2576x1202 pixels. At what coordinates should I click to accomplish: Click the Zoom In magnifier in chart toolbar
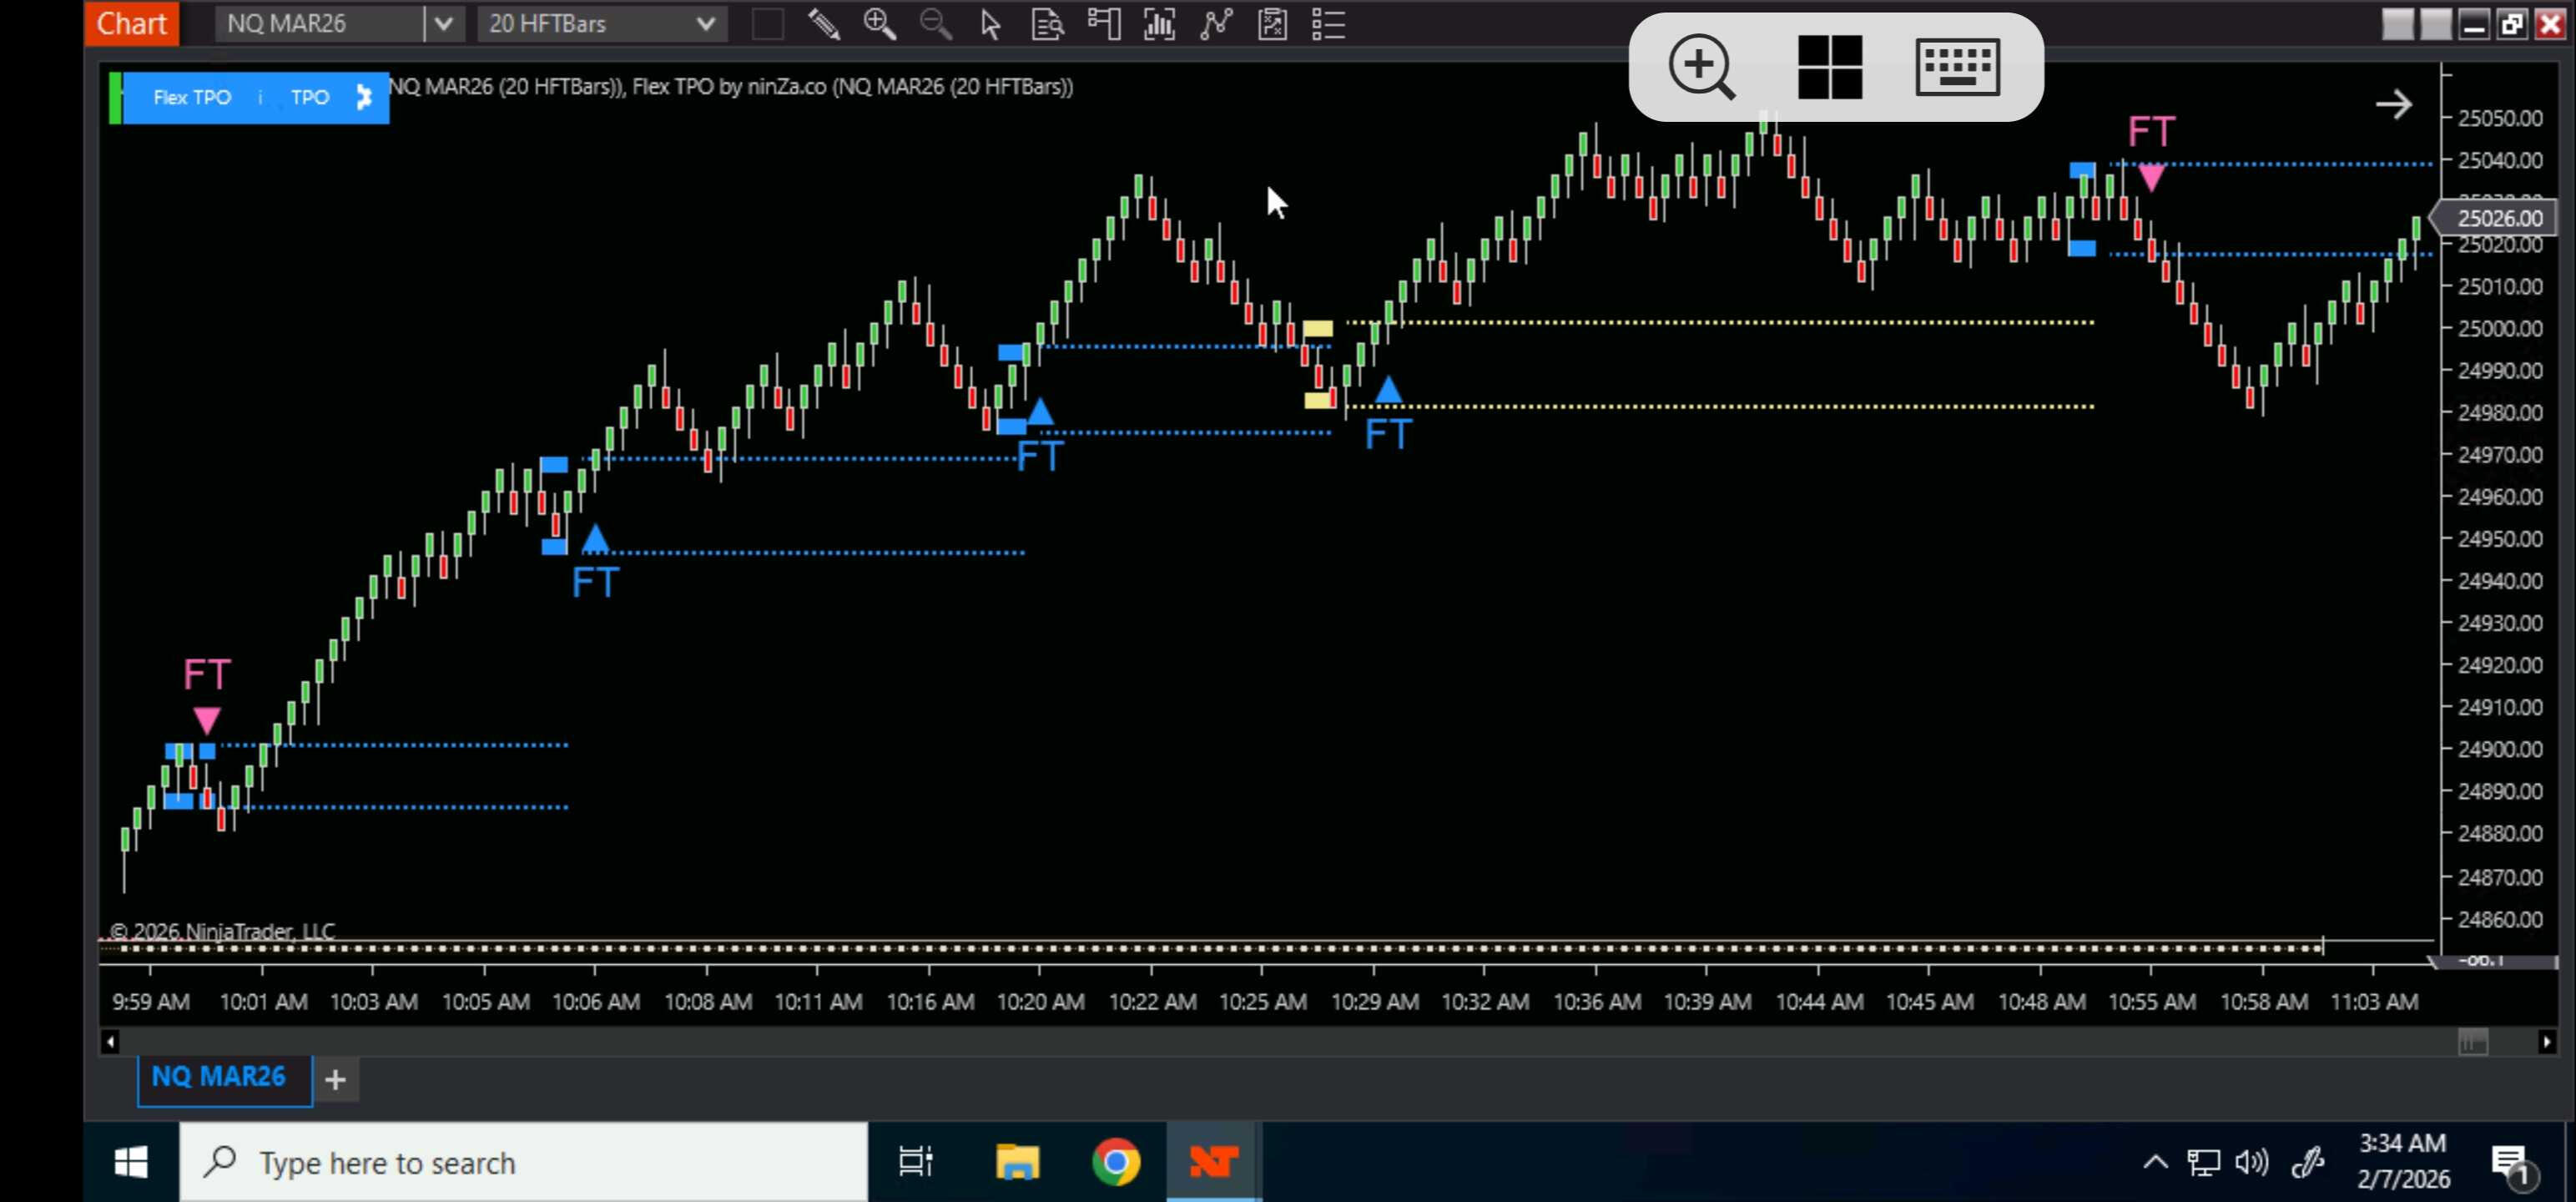tap(879, 24)
